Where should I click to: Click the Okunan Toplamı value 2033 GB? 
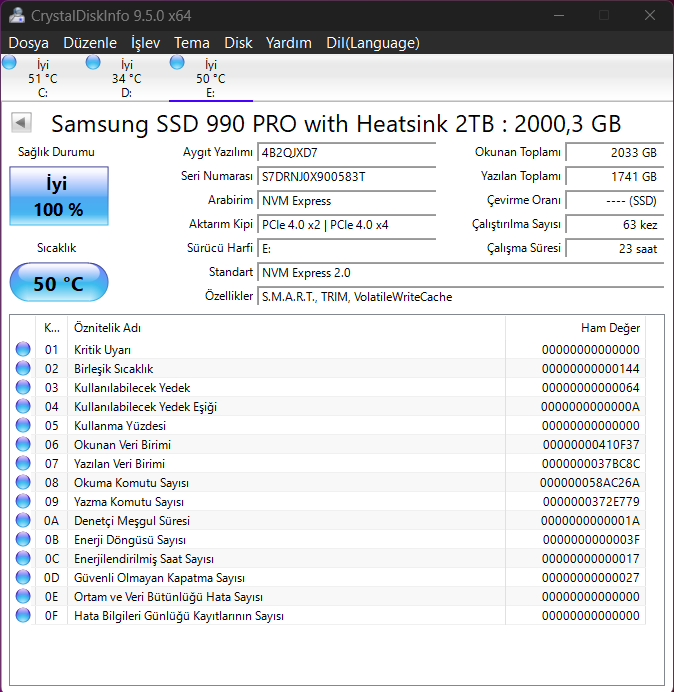(x=615, y=152)
